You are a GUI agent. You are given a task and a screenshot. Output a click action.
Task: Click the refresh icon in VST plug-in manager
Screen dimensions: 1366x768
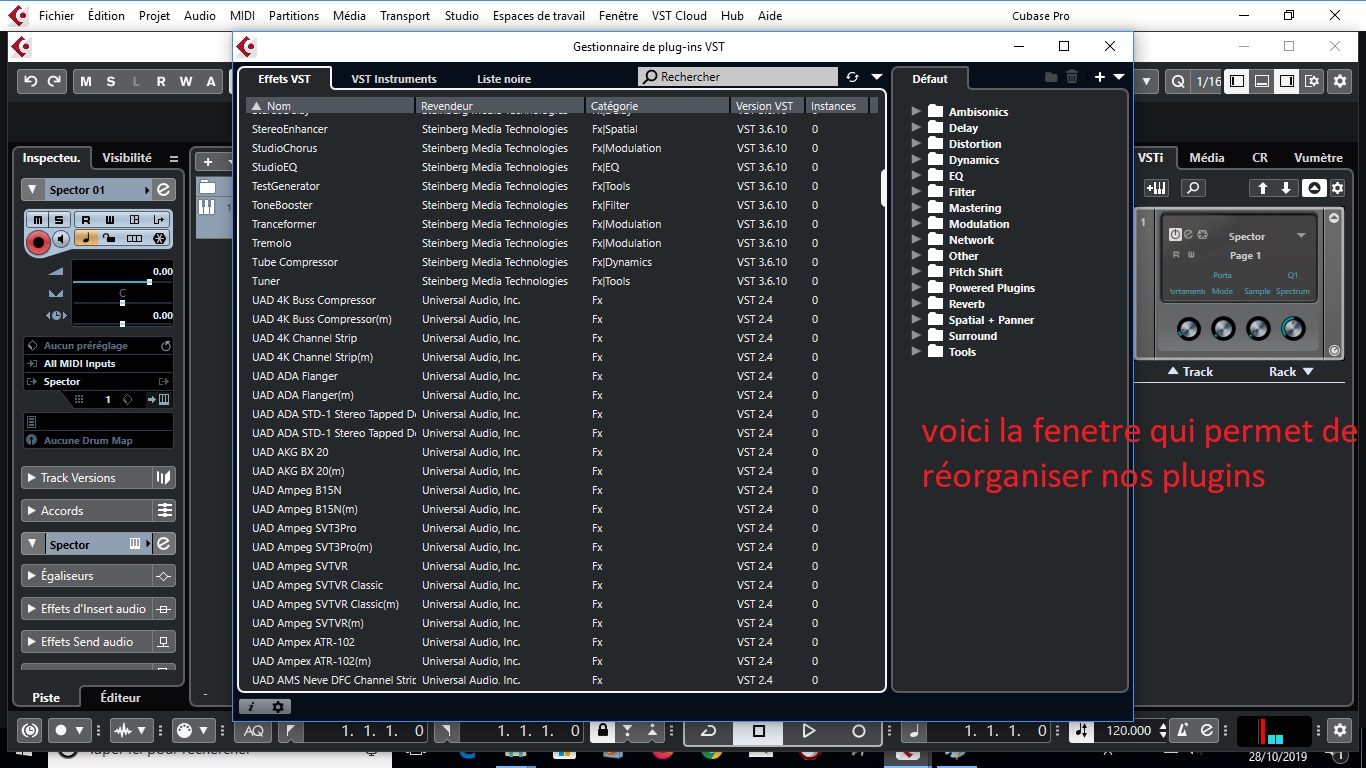852,77
